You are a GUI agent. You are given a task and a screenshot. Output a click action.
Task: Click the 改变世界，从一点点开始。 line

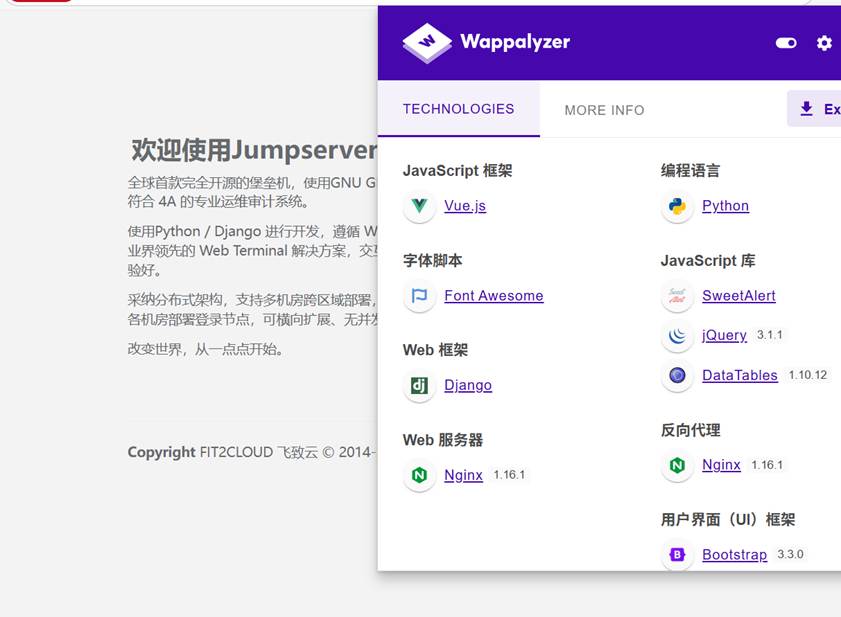(x=205, y=349)
